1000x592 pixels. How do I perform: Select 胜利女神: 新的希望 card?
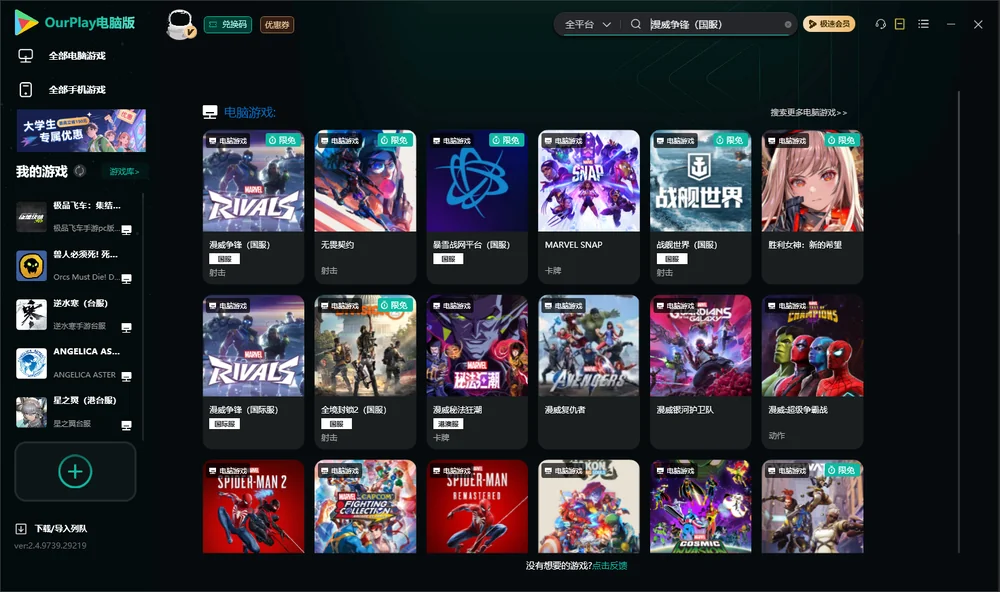[812, 207]
